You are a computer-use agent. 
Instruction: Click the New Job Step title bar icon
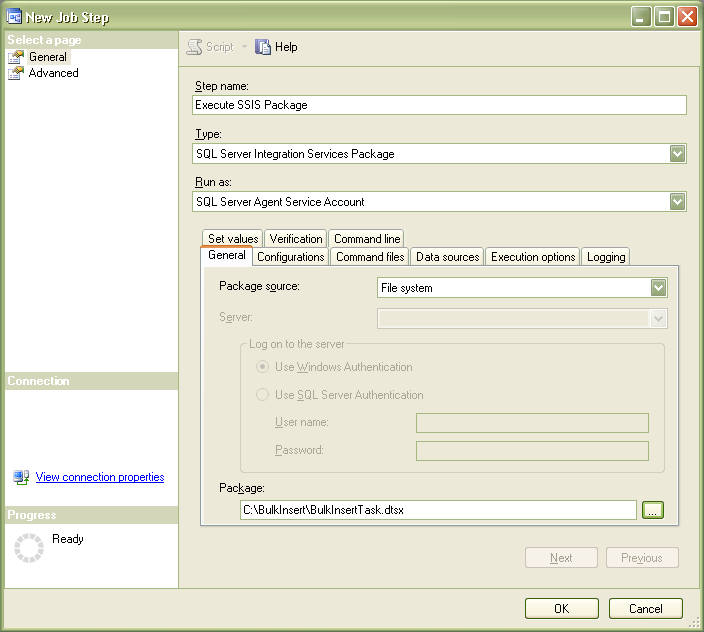pyautogui.click(x=14, y=17)
